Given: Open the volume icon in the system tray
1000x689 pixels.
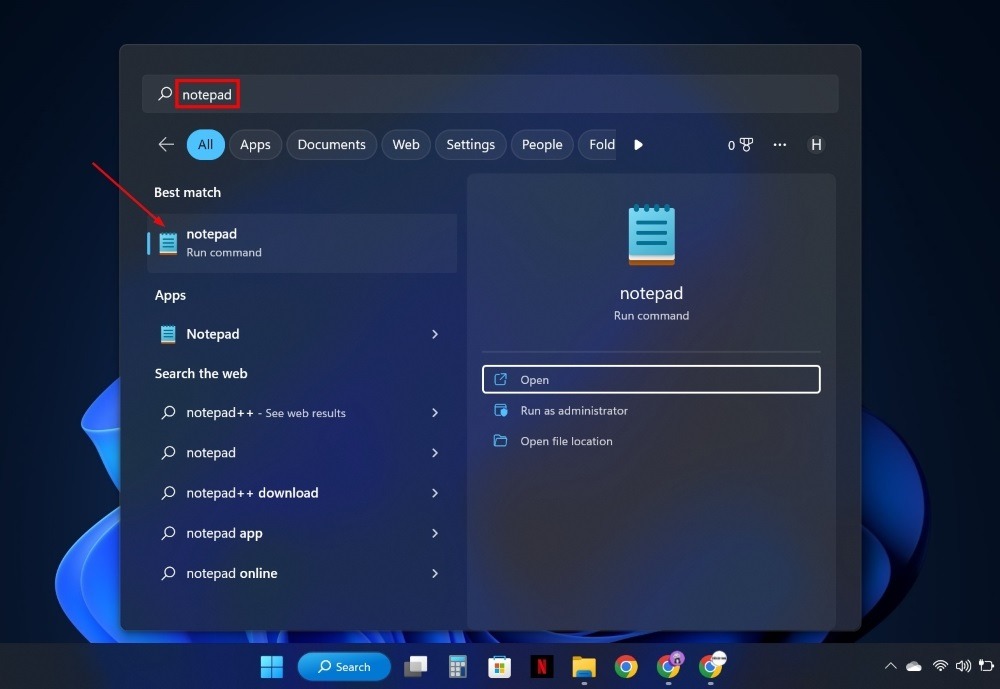Looking at the screenshot, I should [963, 666].
